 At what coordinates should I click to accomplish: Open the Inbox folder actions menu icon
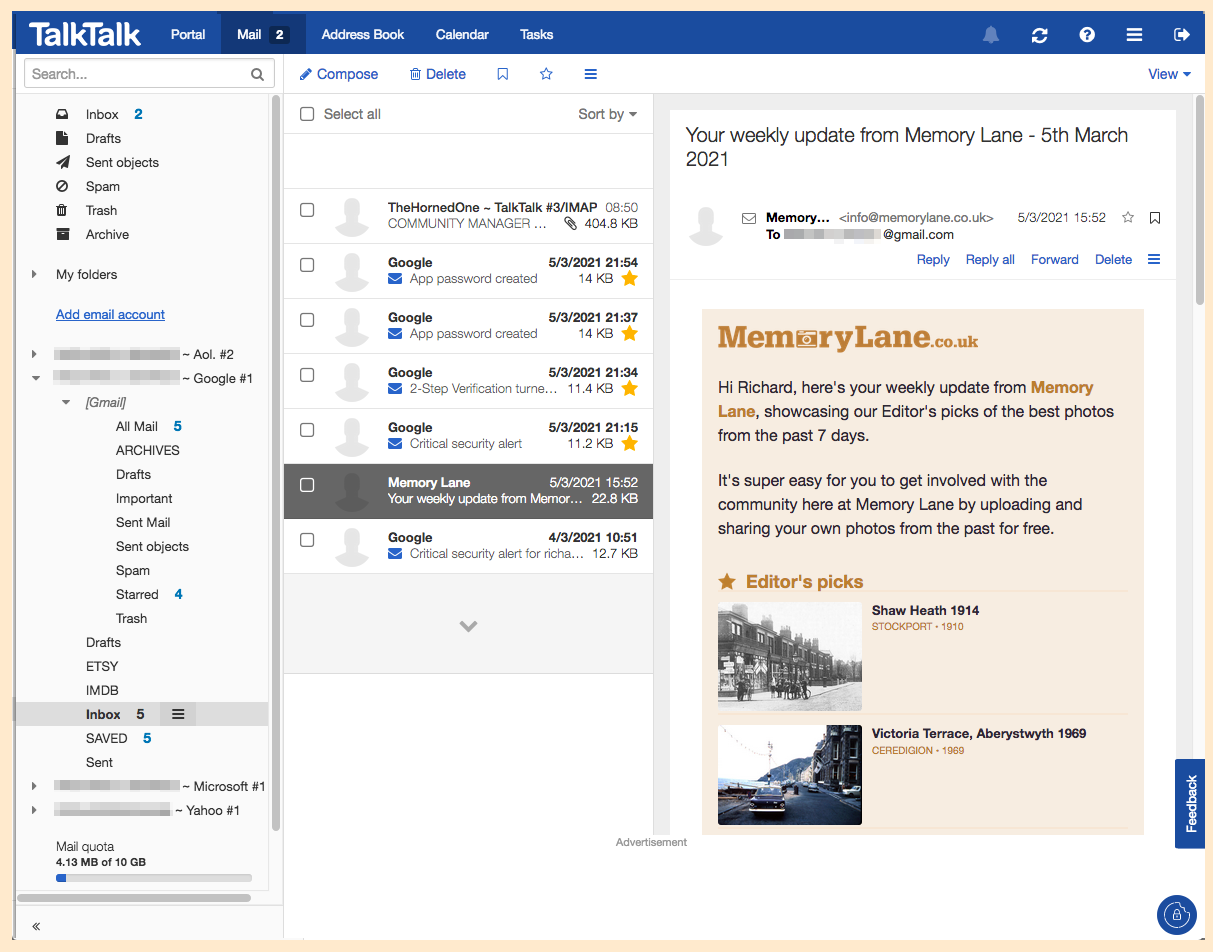(178, 714)
